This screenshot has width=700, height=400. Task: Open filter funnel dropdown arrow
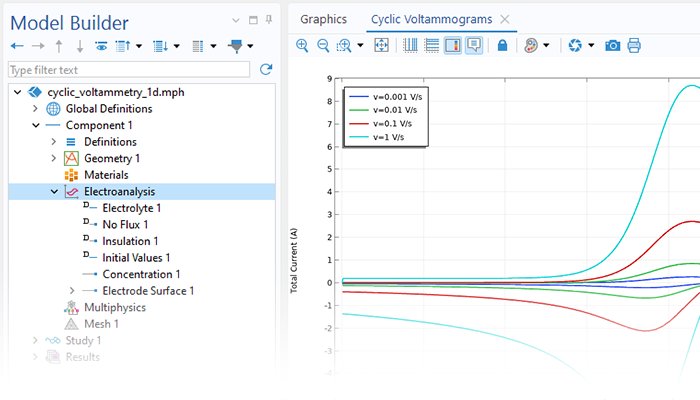250,46
